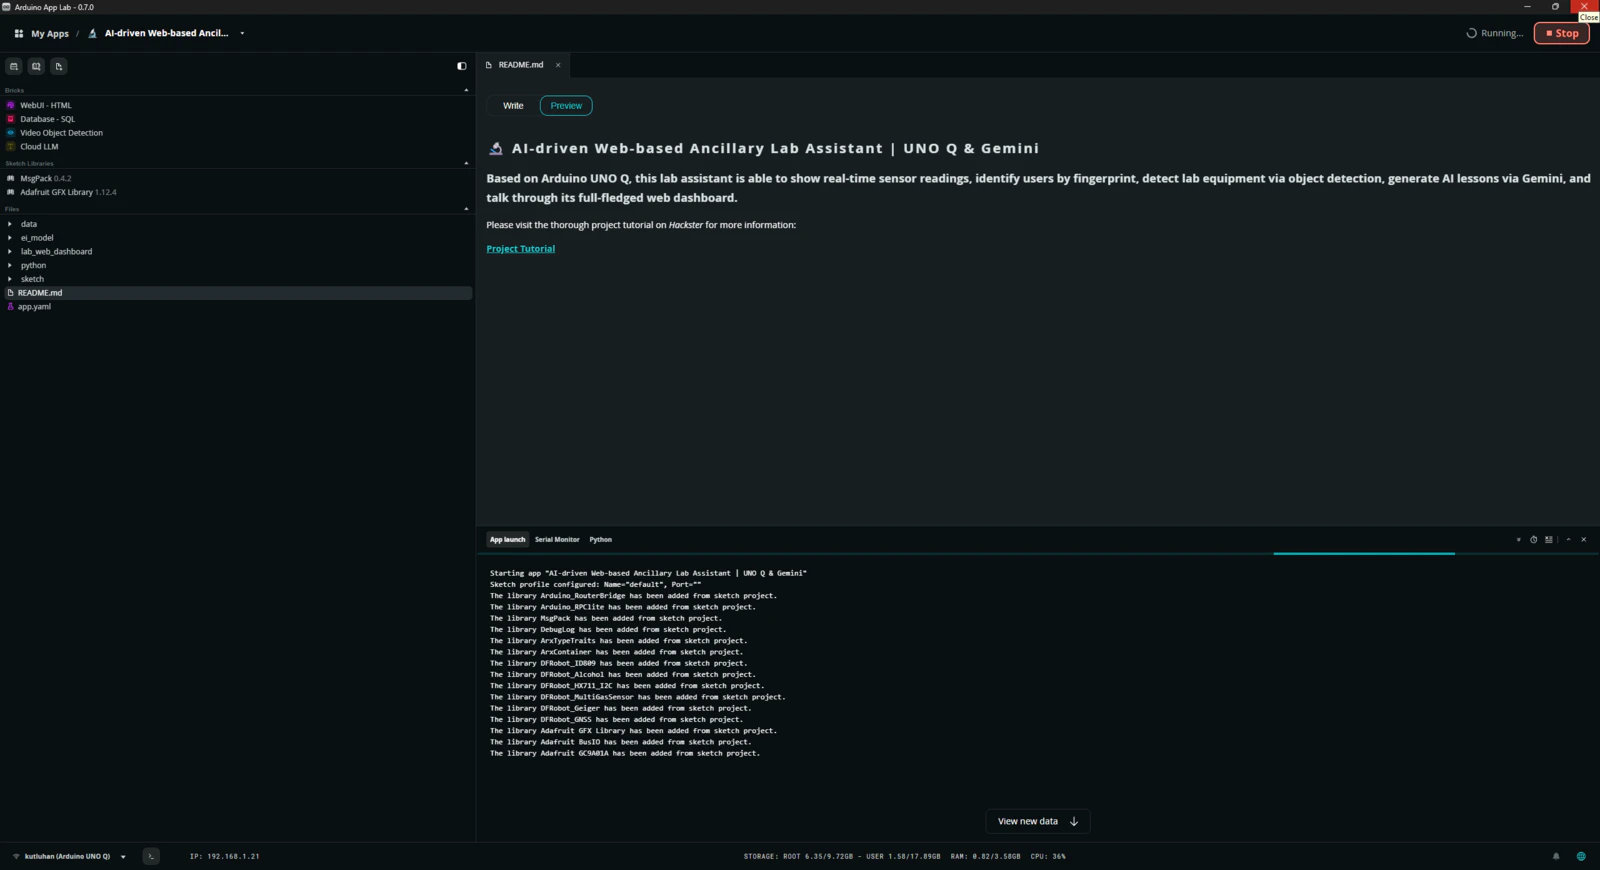Switch to the Write mode
Viewport: 1600px width, 870px height.
pyautogui.click(x=513, y=106)
